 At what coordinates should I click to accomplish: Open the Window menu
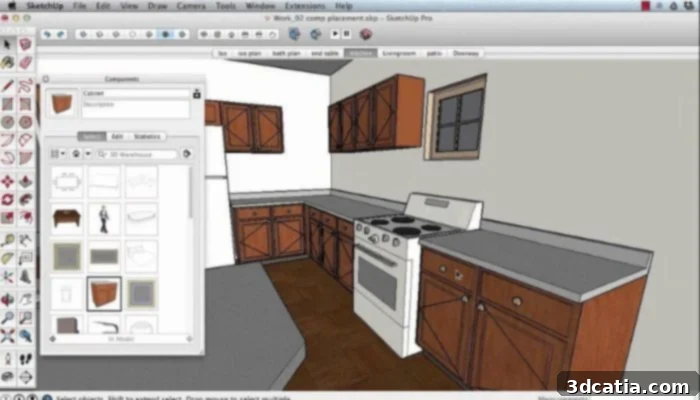click(x=260, y=6)
